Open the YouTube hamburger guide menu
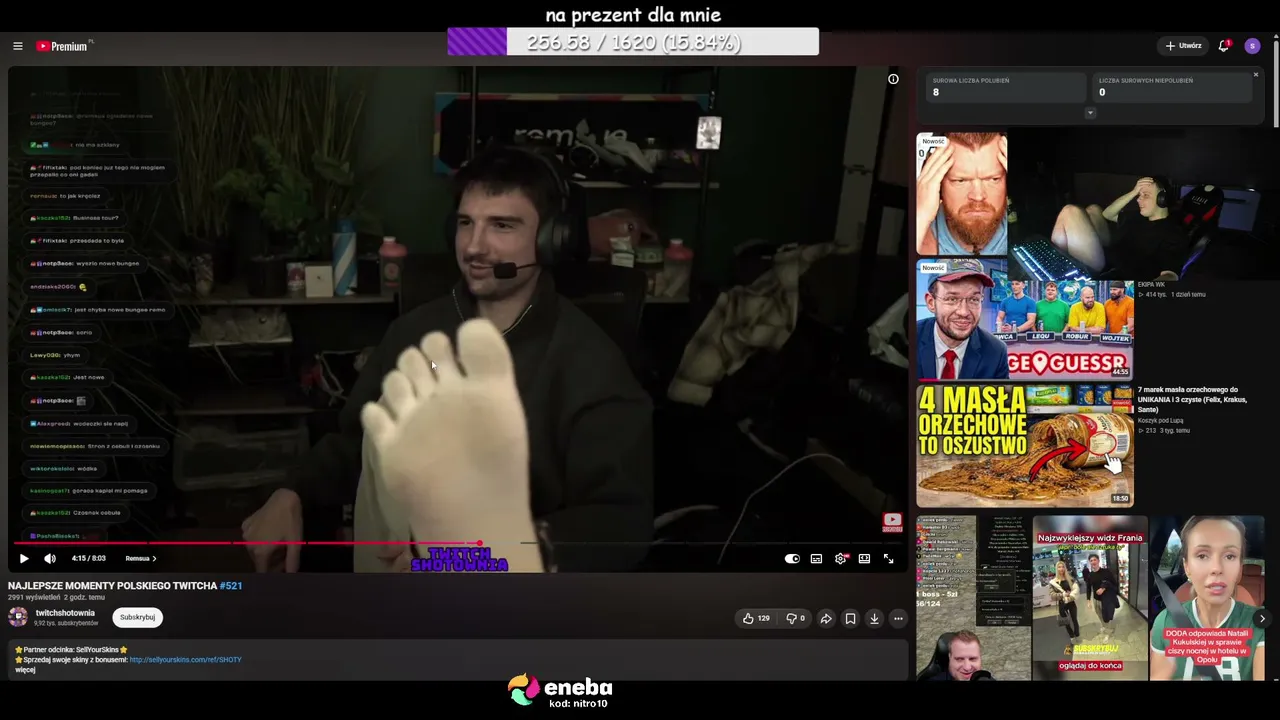This screenshot has height=720, width=1280. click(x=17, y=46)
